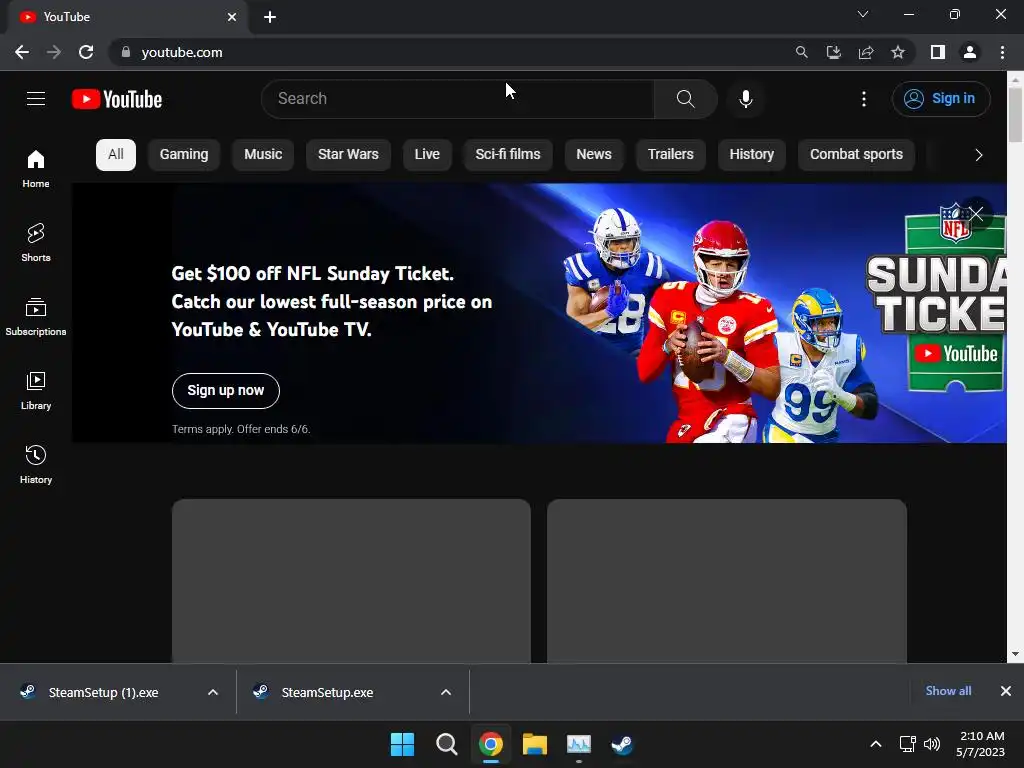This screenshot has height=768, width=1024.
Task: Go to Home in the sidebar
Action: point(36,168)
